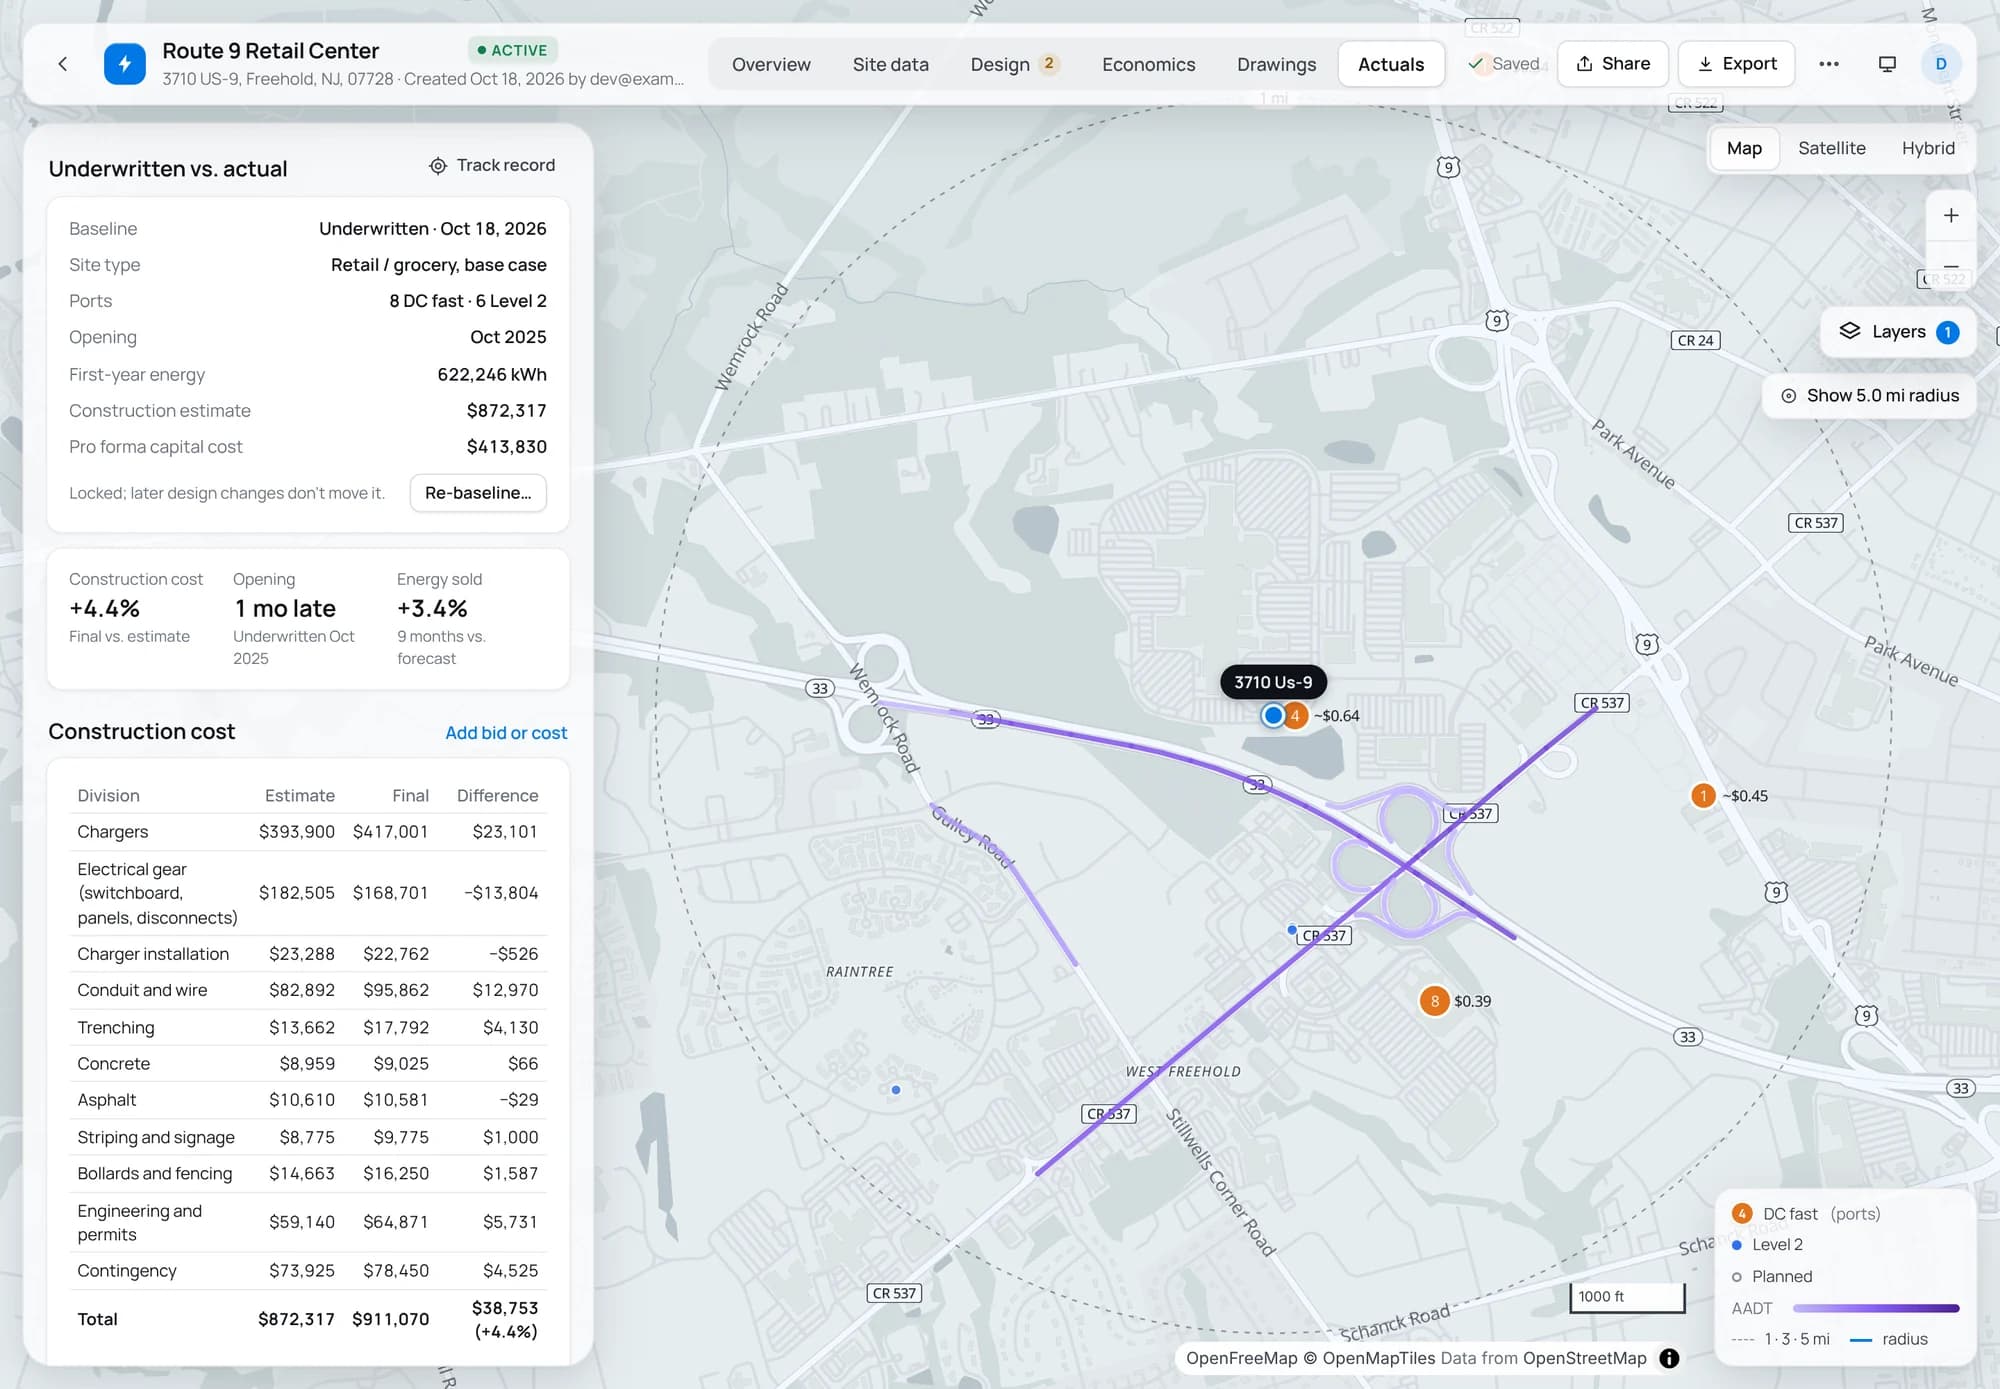Click the Layers stack icon
This screenshot has width=2000, height=1389.
click(1850, 332)
